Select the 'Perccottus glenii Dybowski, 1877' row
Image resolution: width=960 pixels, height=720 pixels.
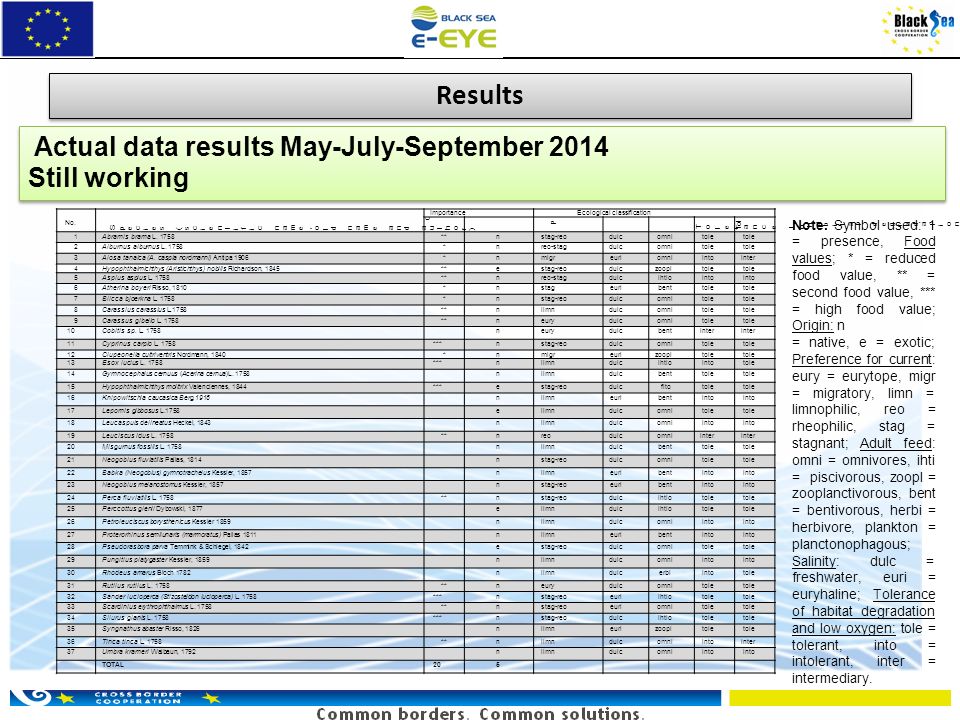(416, 509)
